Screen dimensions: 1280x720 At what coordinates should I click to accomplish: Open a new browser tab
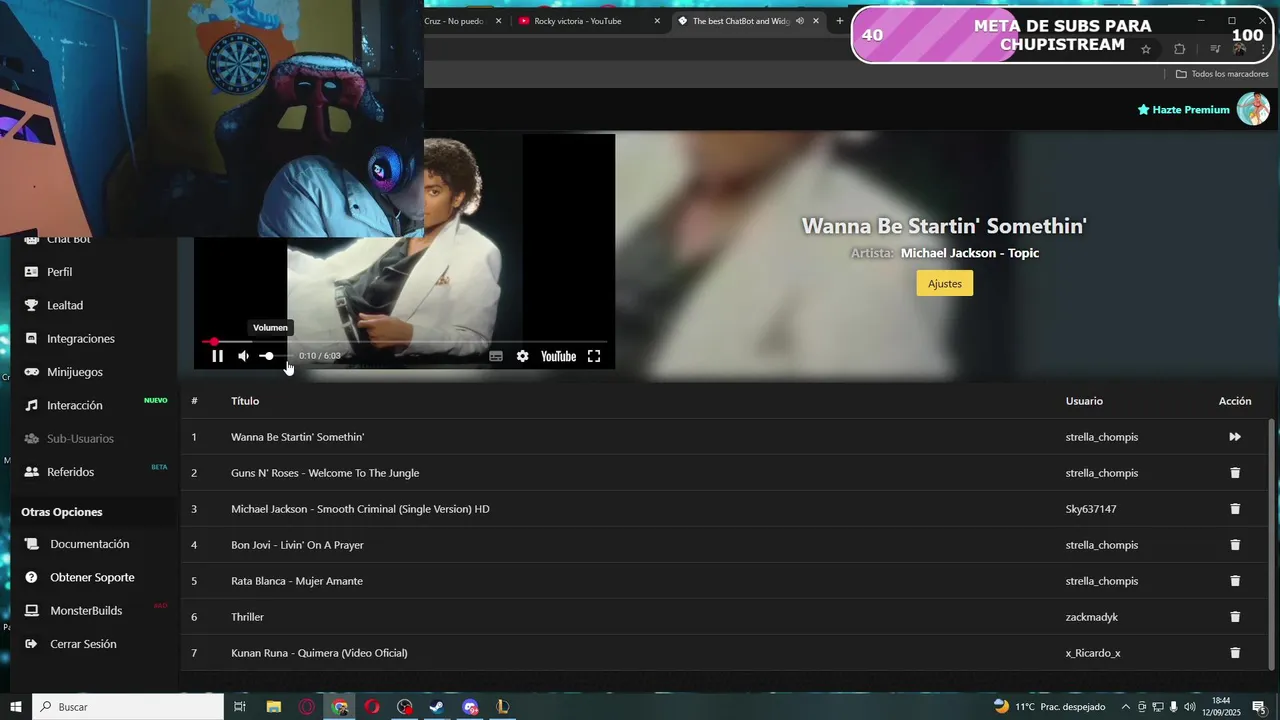[840, 21]
